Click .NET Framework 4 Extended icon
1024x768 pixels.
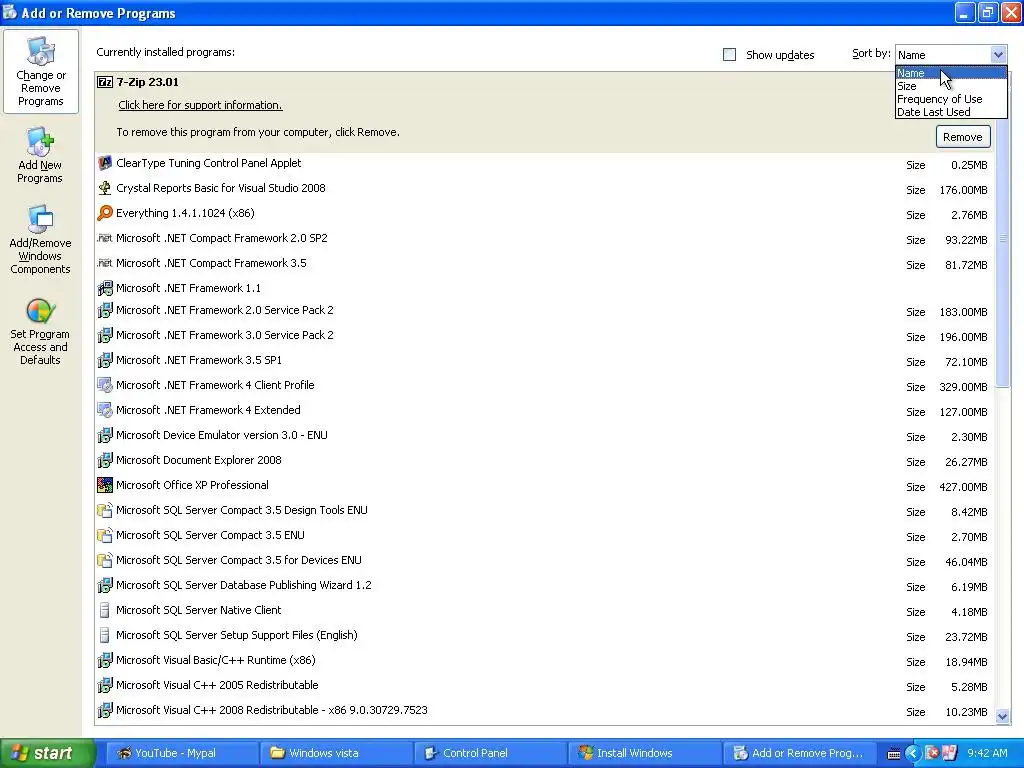pos(104,410)
